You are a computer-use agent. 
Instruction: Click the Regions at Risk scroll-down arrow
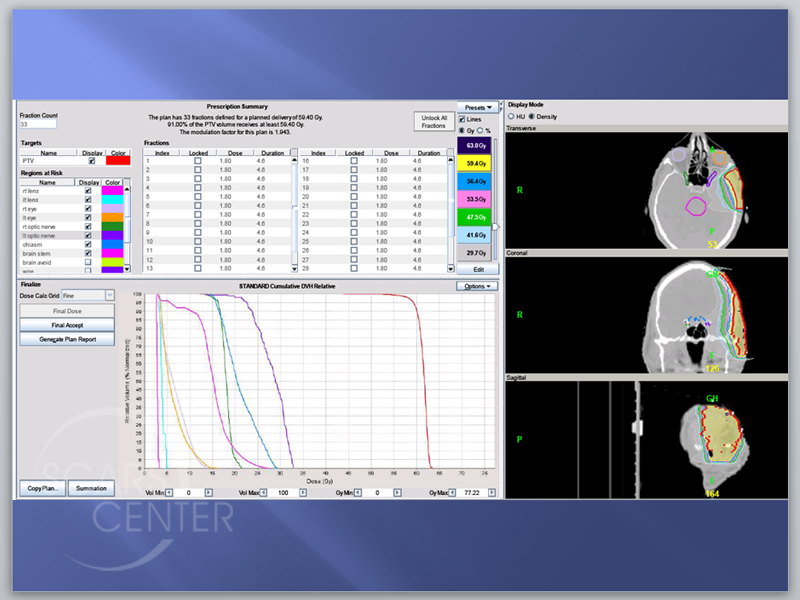point(127,268)
